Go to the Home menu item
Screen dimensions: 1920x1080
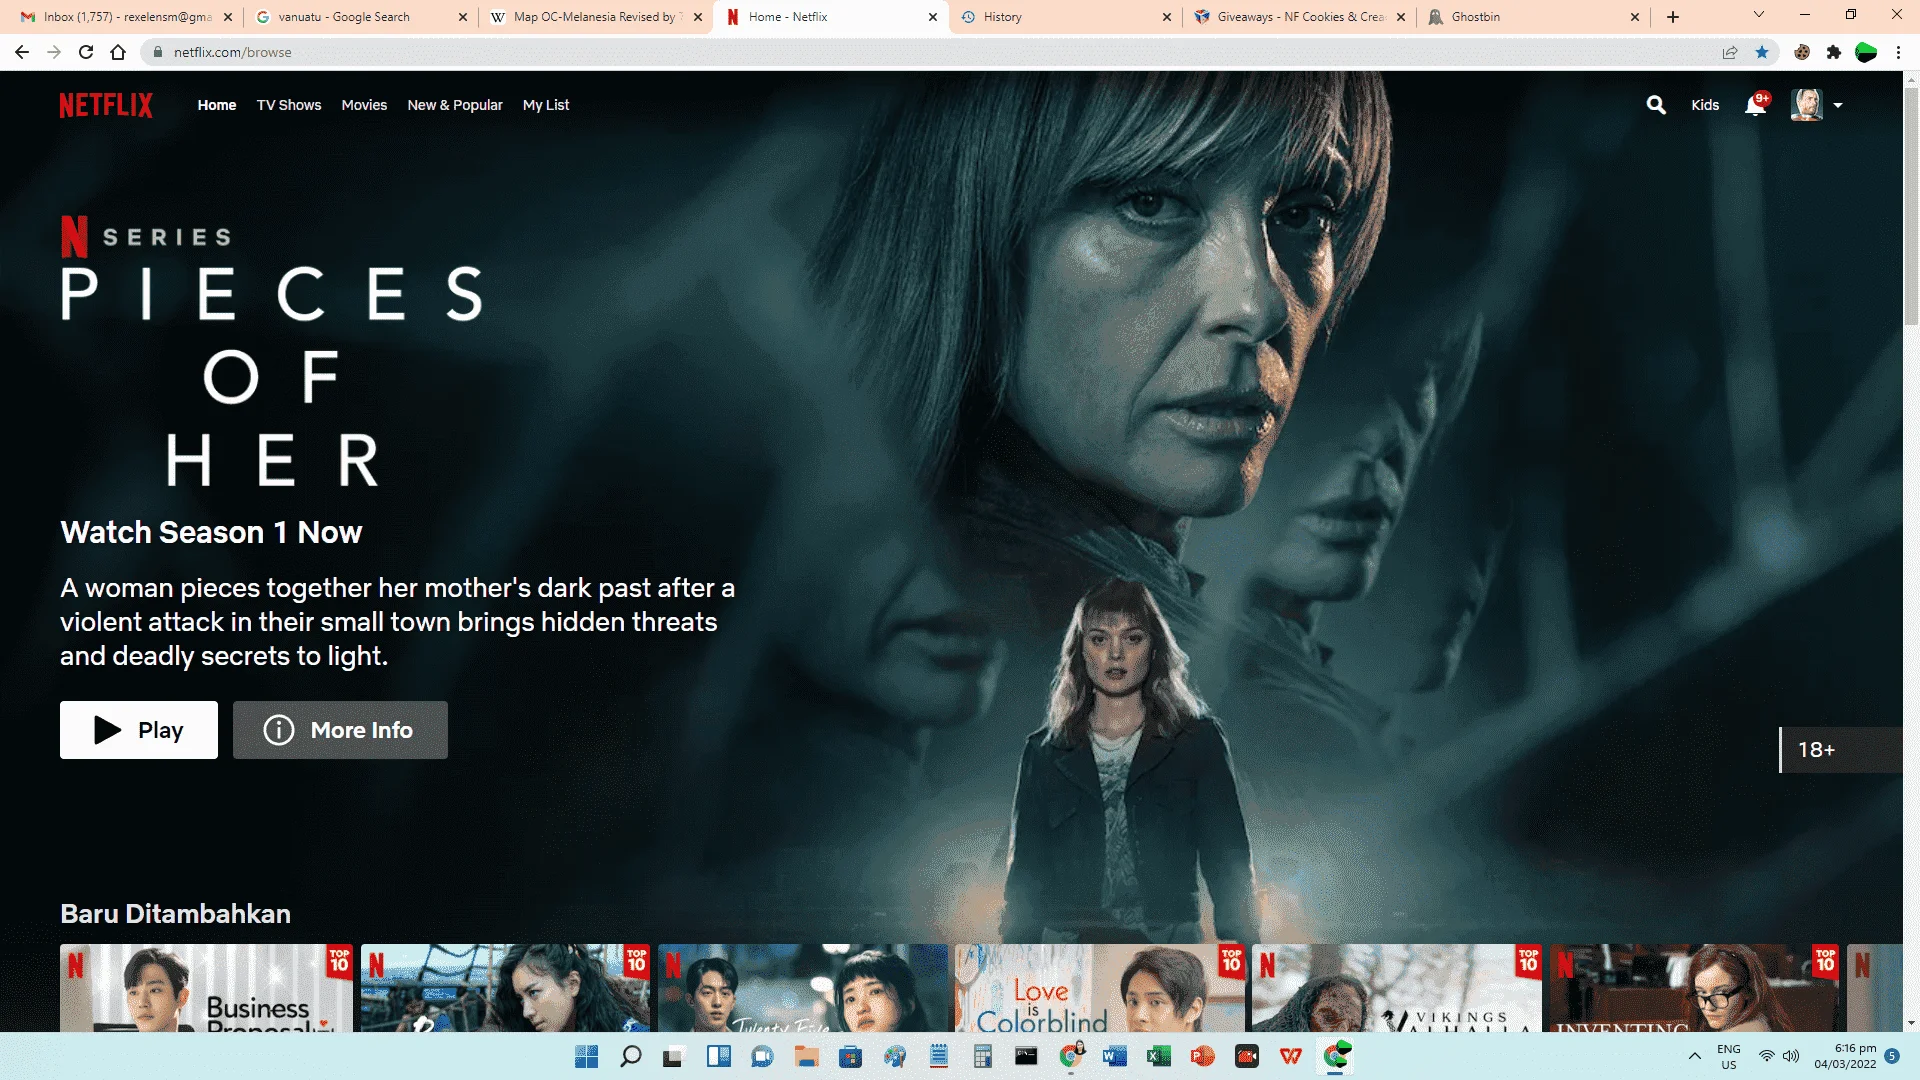[x=217, y=105]
